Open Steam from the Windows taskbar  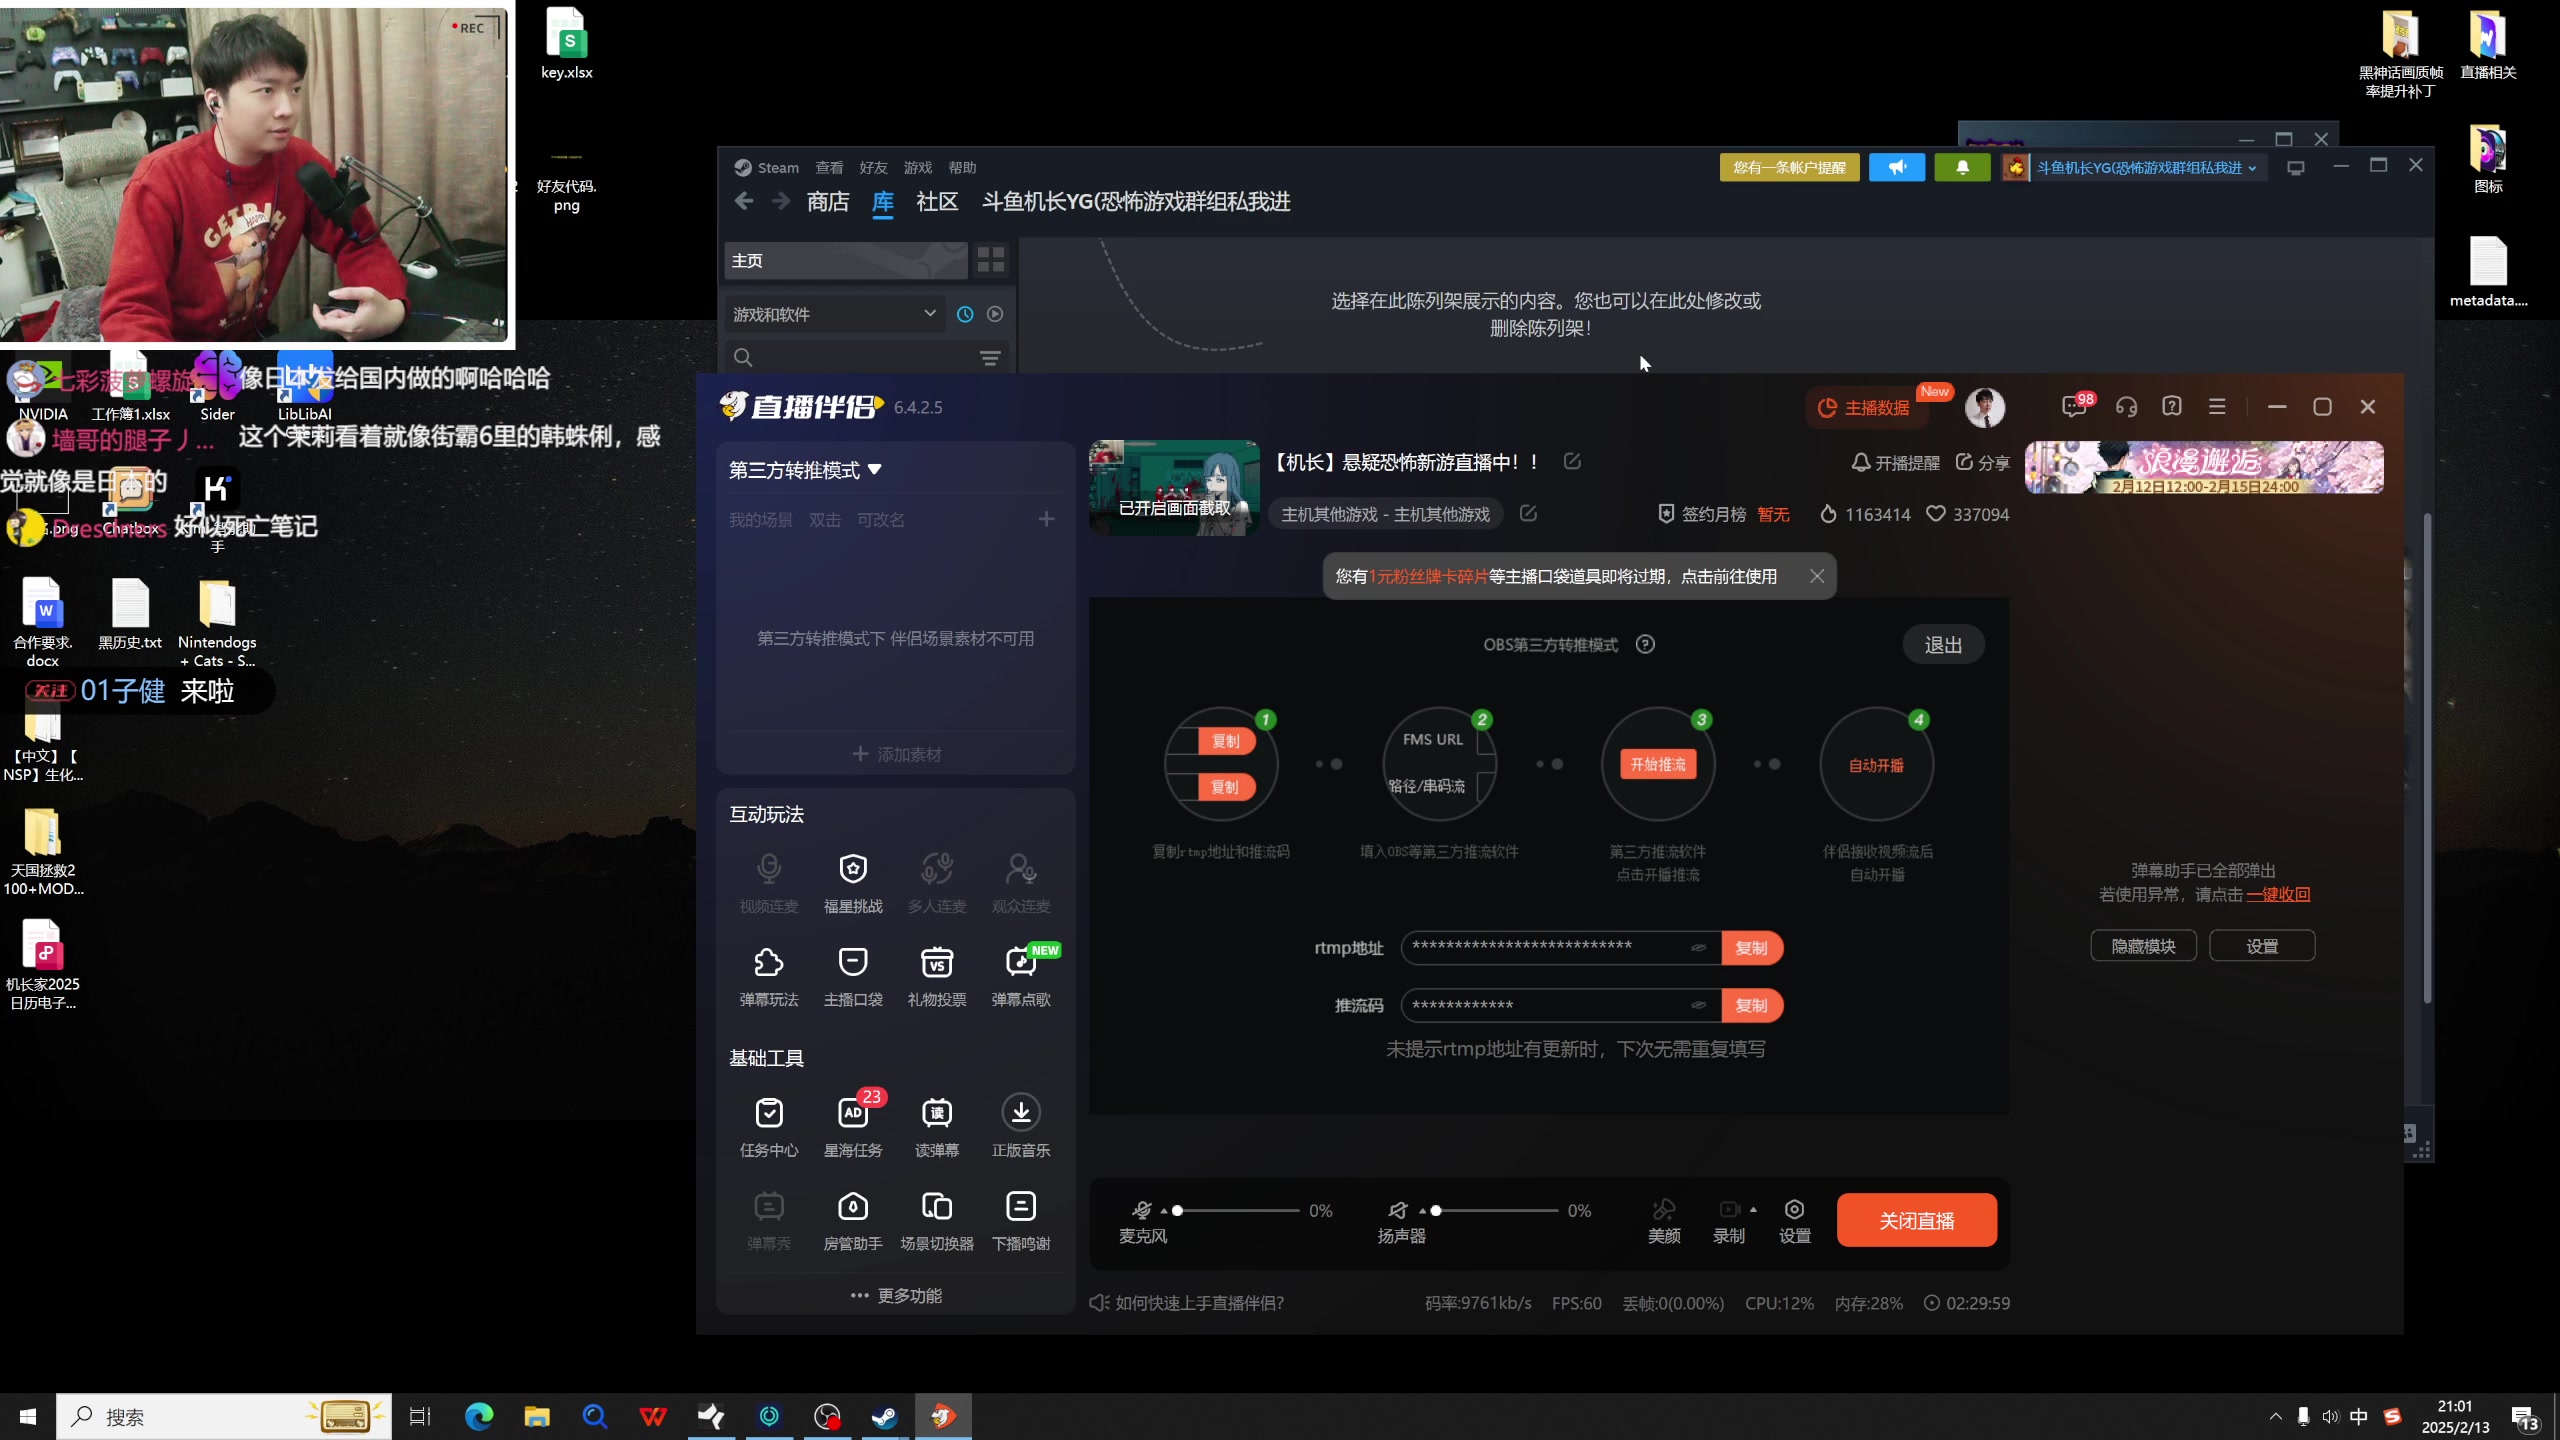884,1416
